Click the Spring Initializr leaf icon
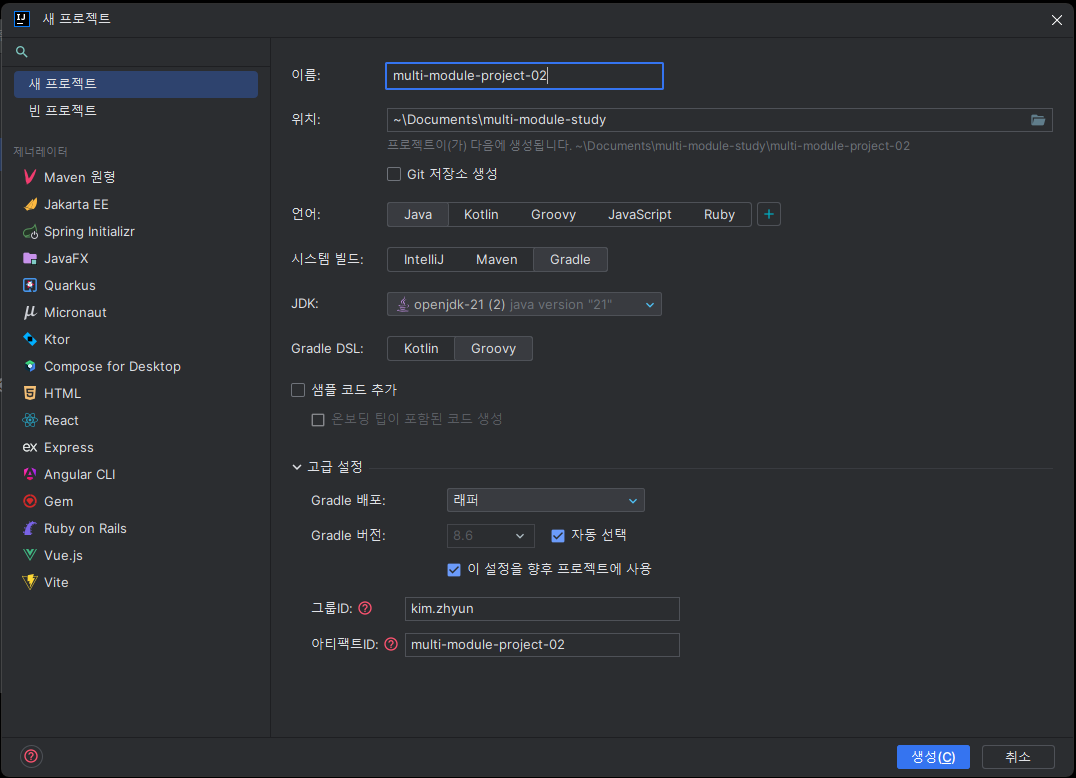The width and height of the screenshot is (1076, 778). point(30,232)
